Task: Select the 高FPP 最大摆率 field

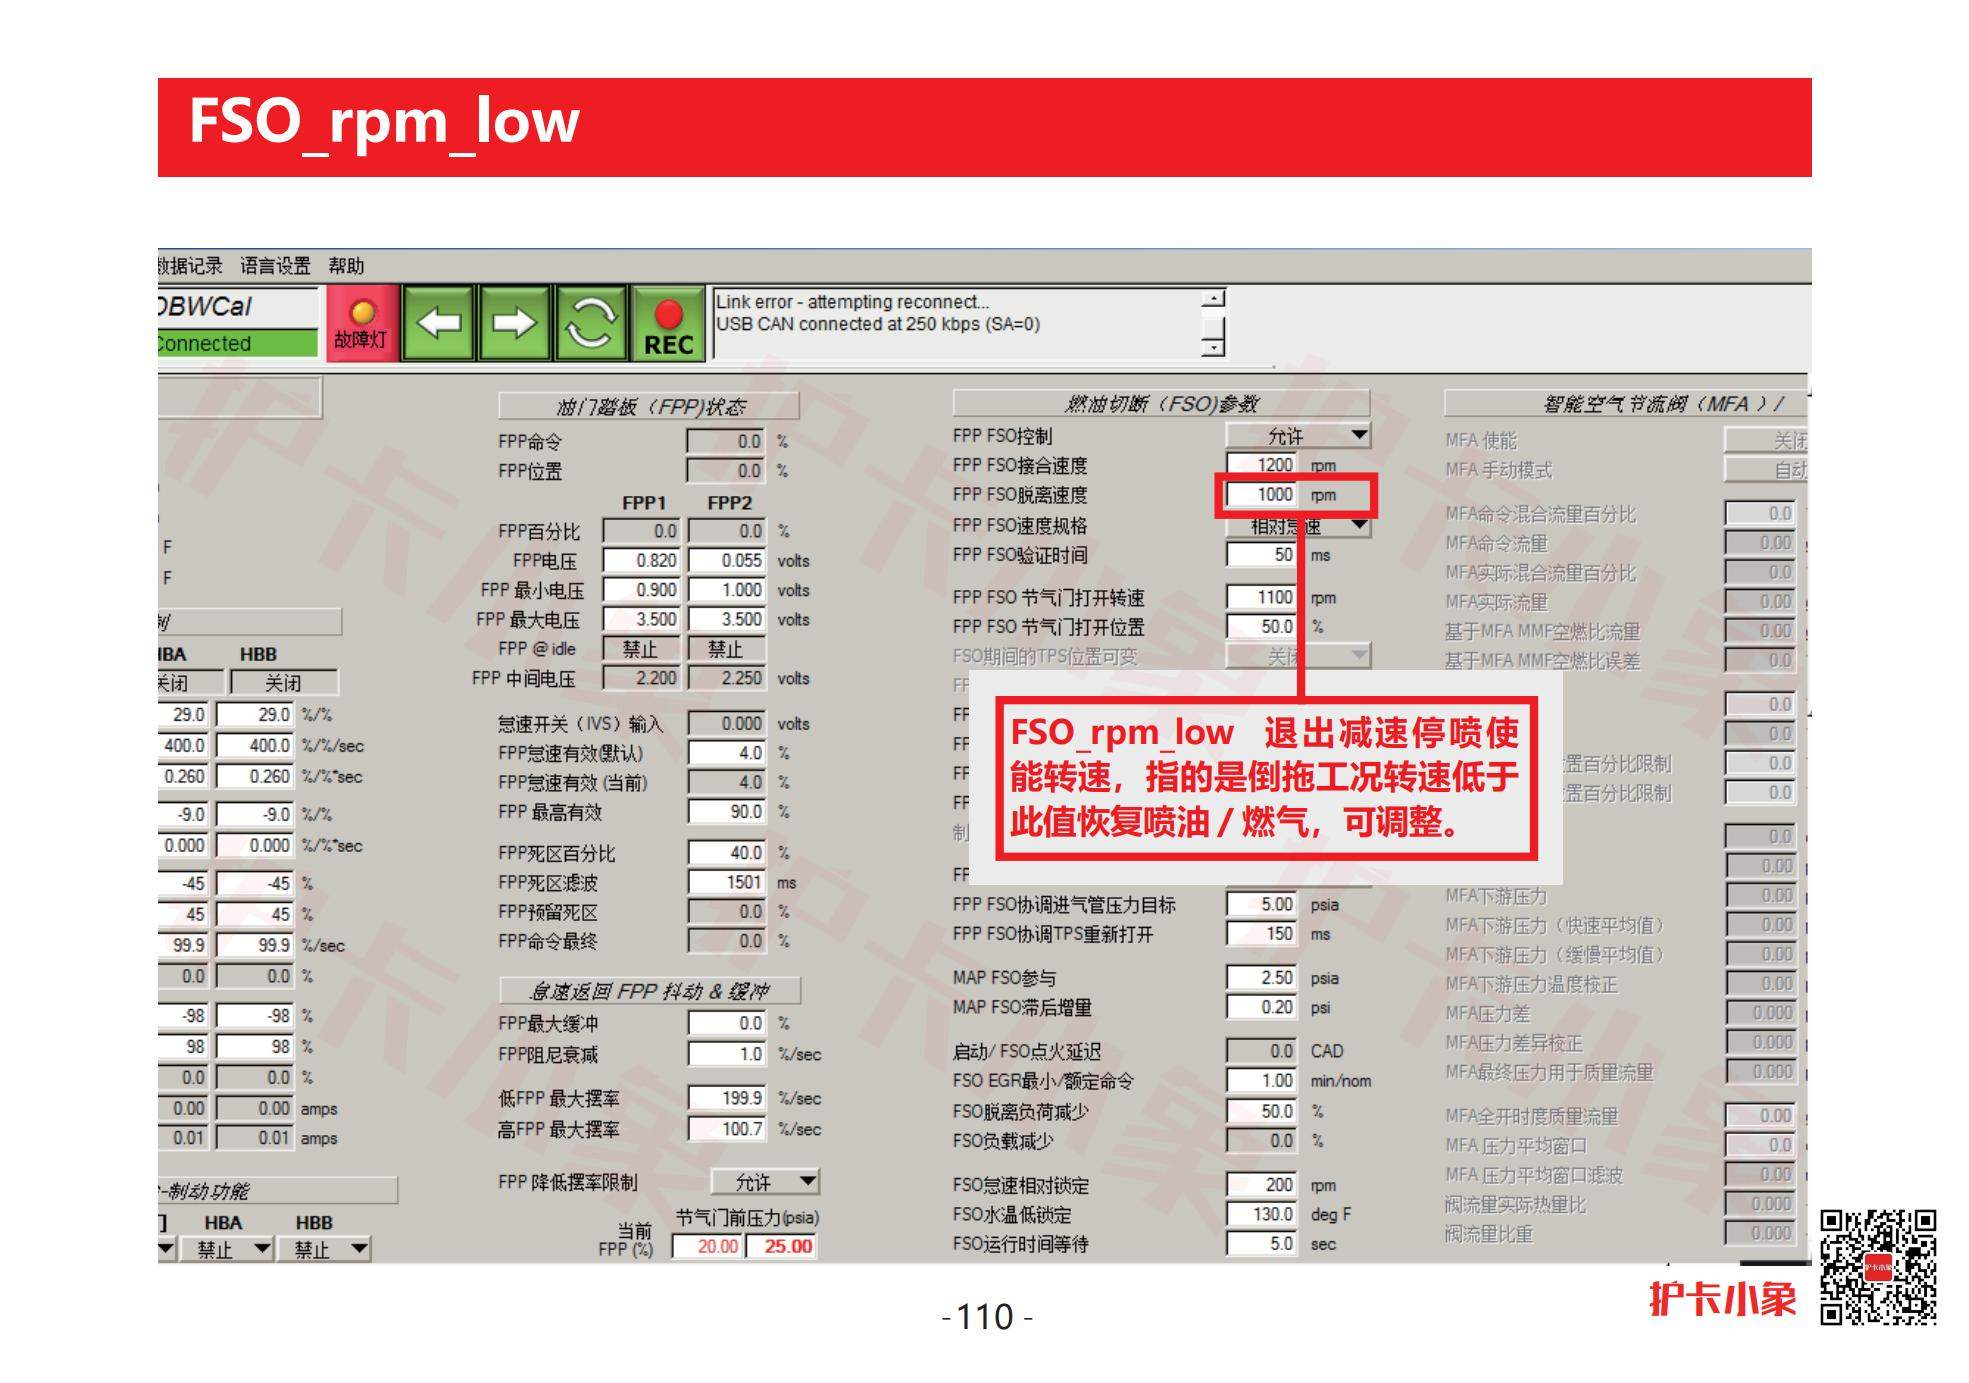Action: click(727, 1129)
